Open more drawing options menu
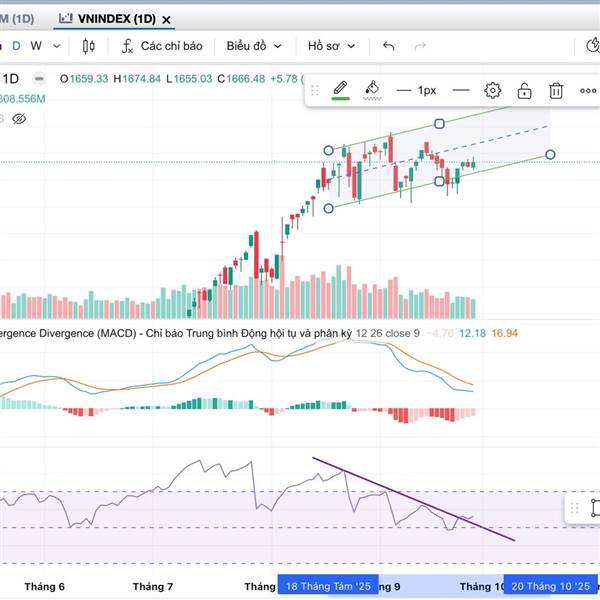The width and height of the screenshot is (600, 600). [x=588, y=91]
